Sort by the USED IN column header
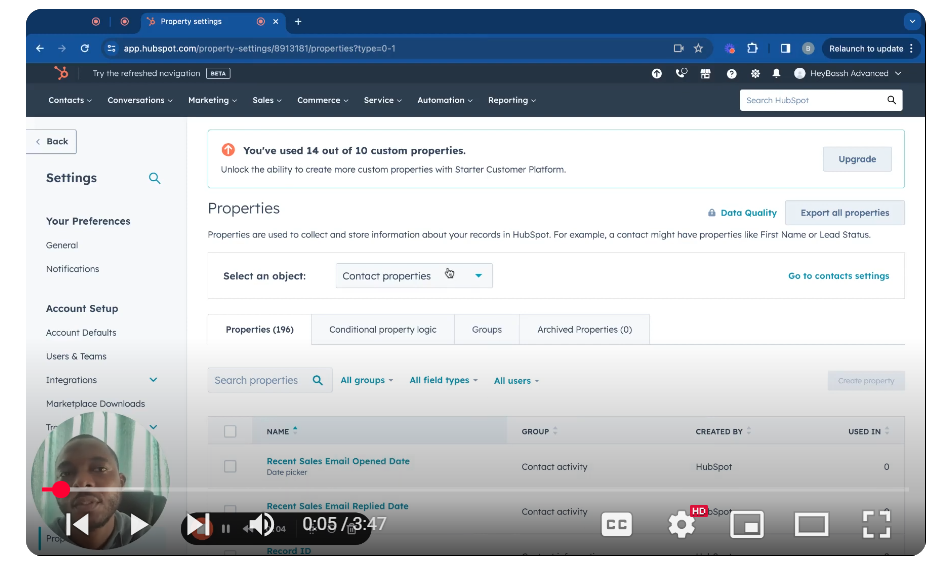 point(869,432)
